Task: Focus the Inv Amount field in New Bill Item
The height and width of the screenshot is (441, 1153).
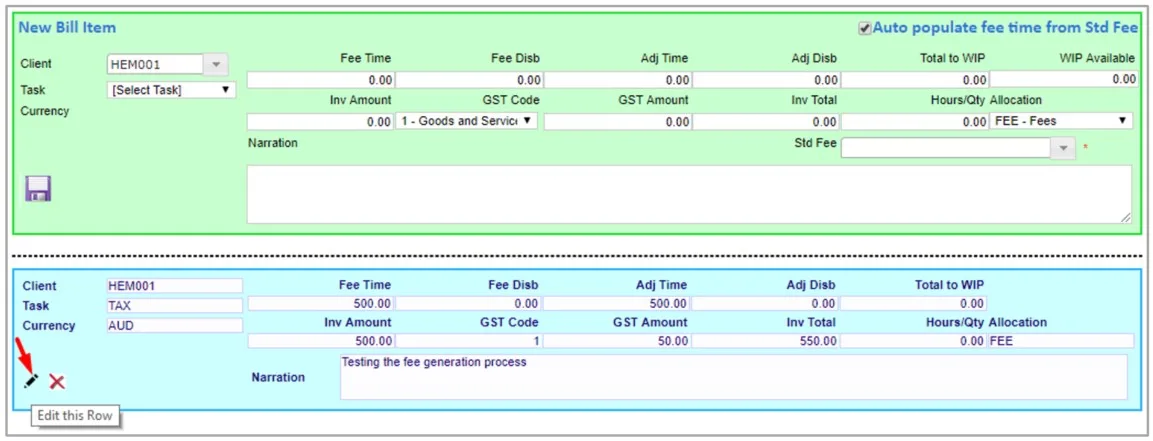Action: tap(321, 121)
